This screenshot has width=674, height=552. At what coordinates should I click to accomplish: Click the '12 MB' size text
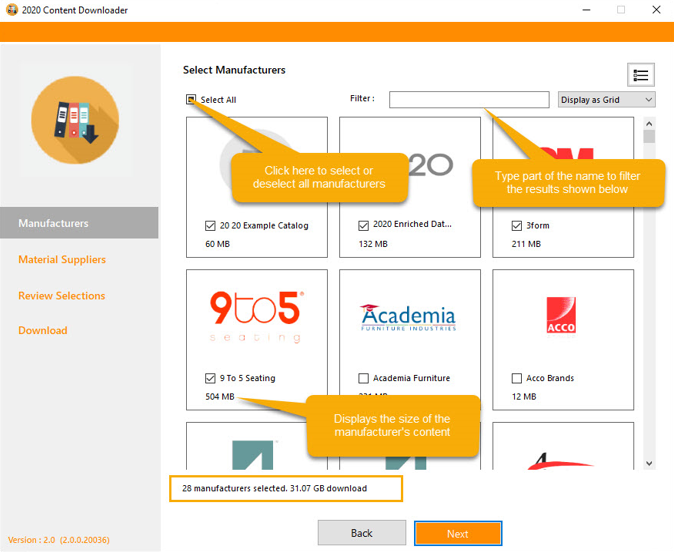(524, 396)
